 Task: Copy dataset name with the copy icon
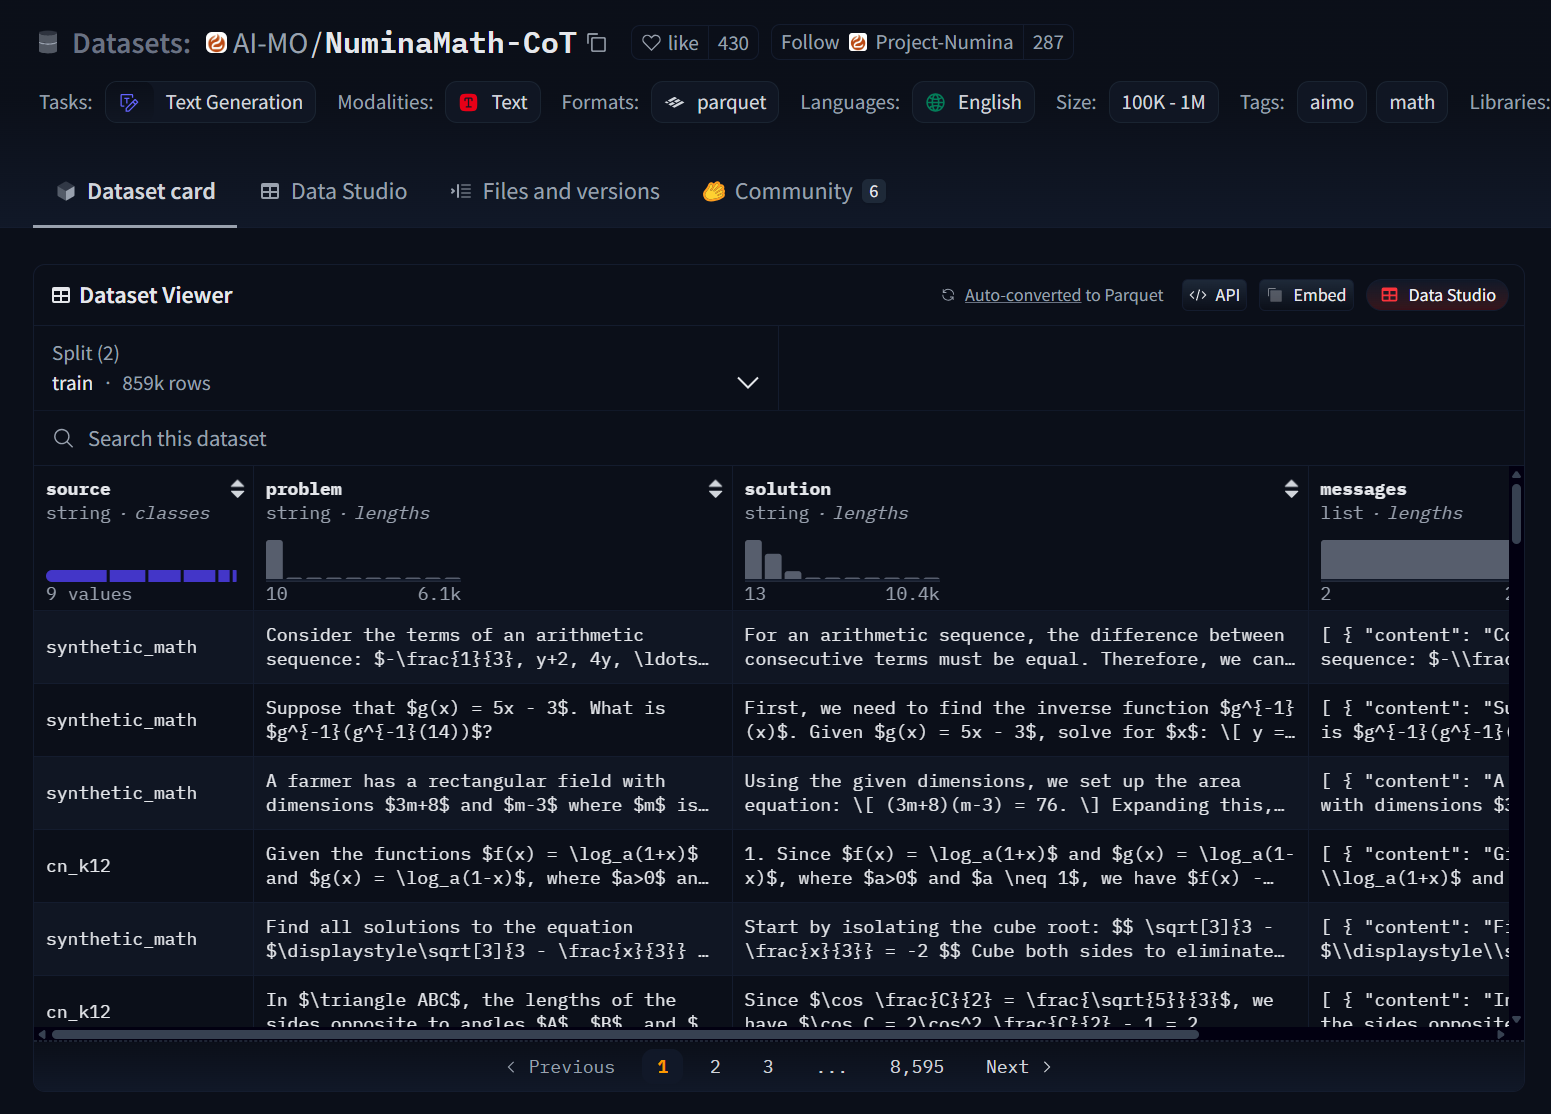point(597,43)
